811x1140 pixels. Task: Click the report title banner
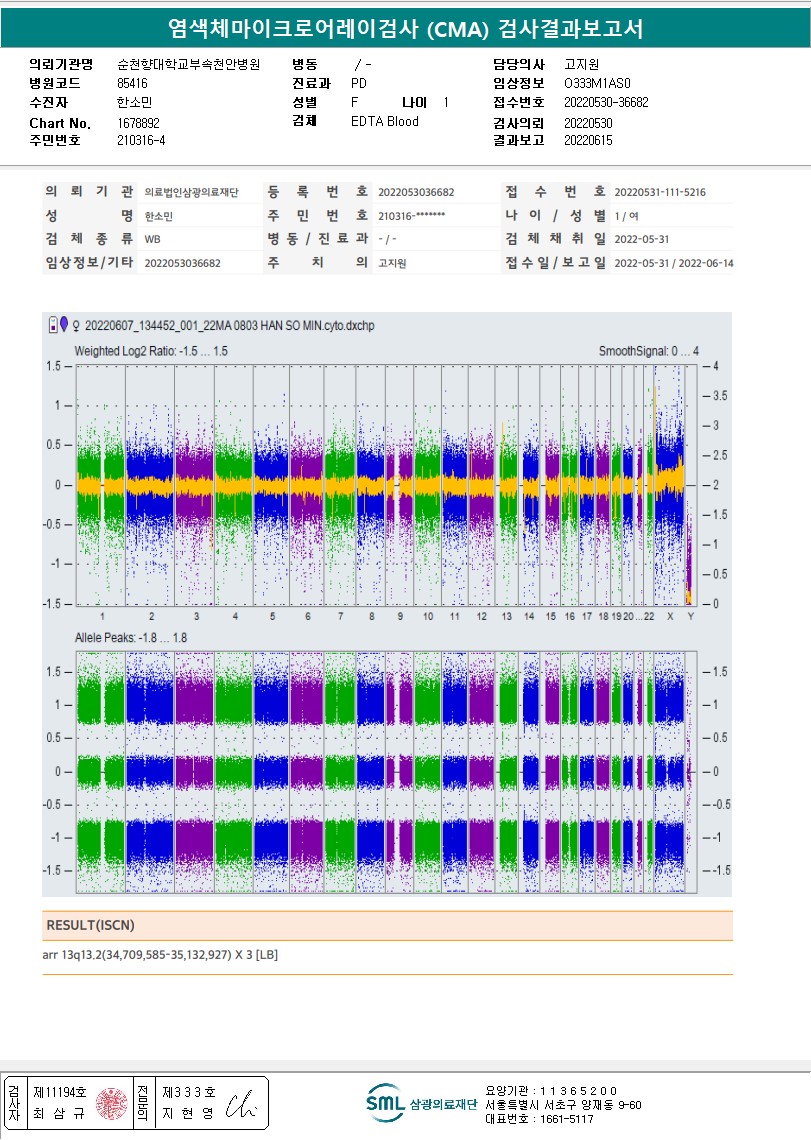point(405,30)
